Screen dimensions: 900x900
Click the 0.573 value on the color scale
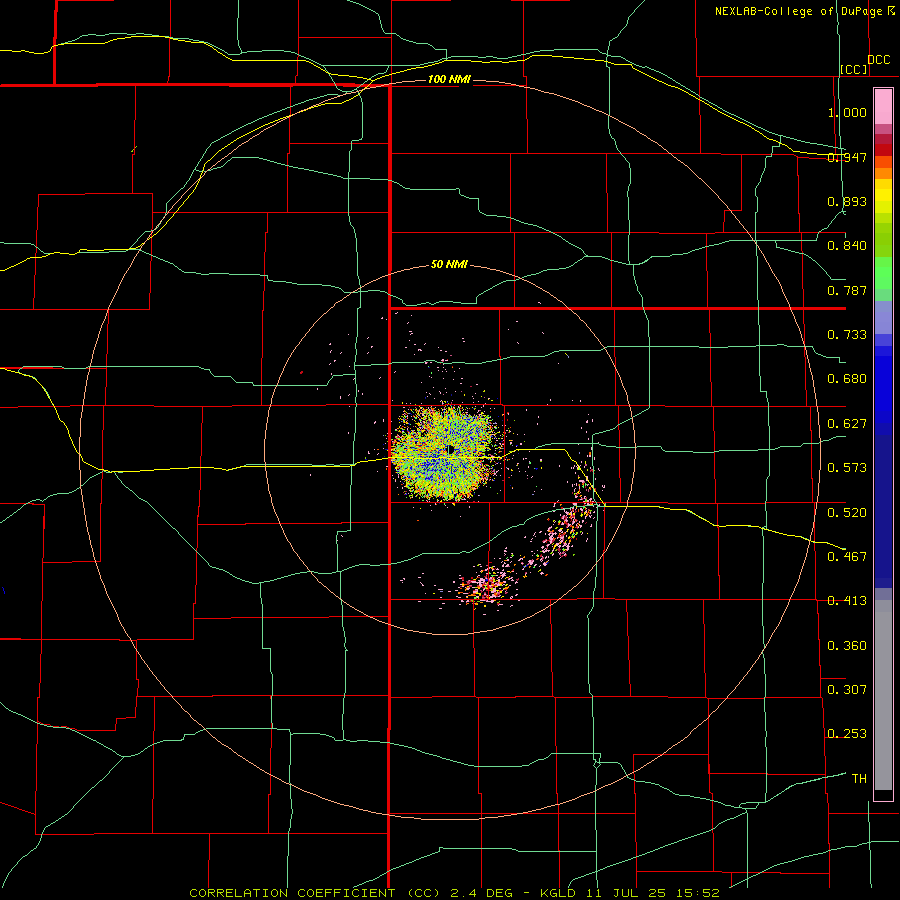847,468
